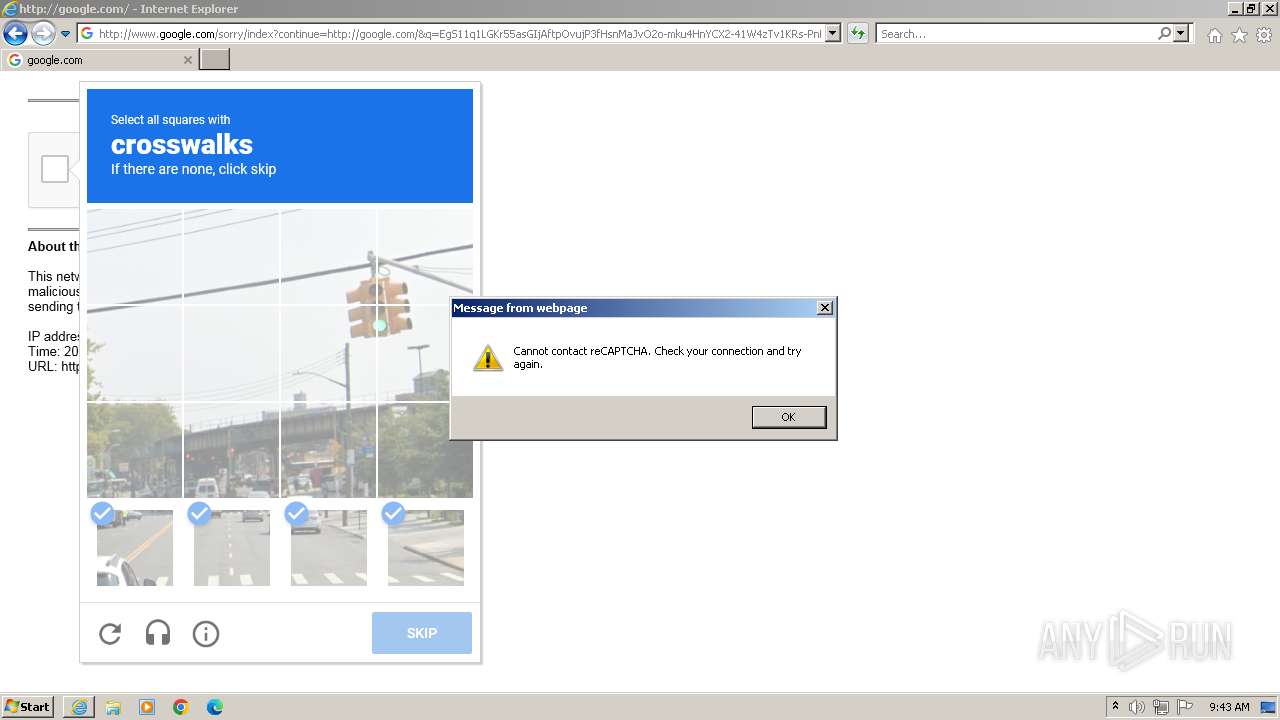Click the browser Search box
The width and height of the screenshot is (1280, 720).
pyautogui.click(x=1017, y=34)
